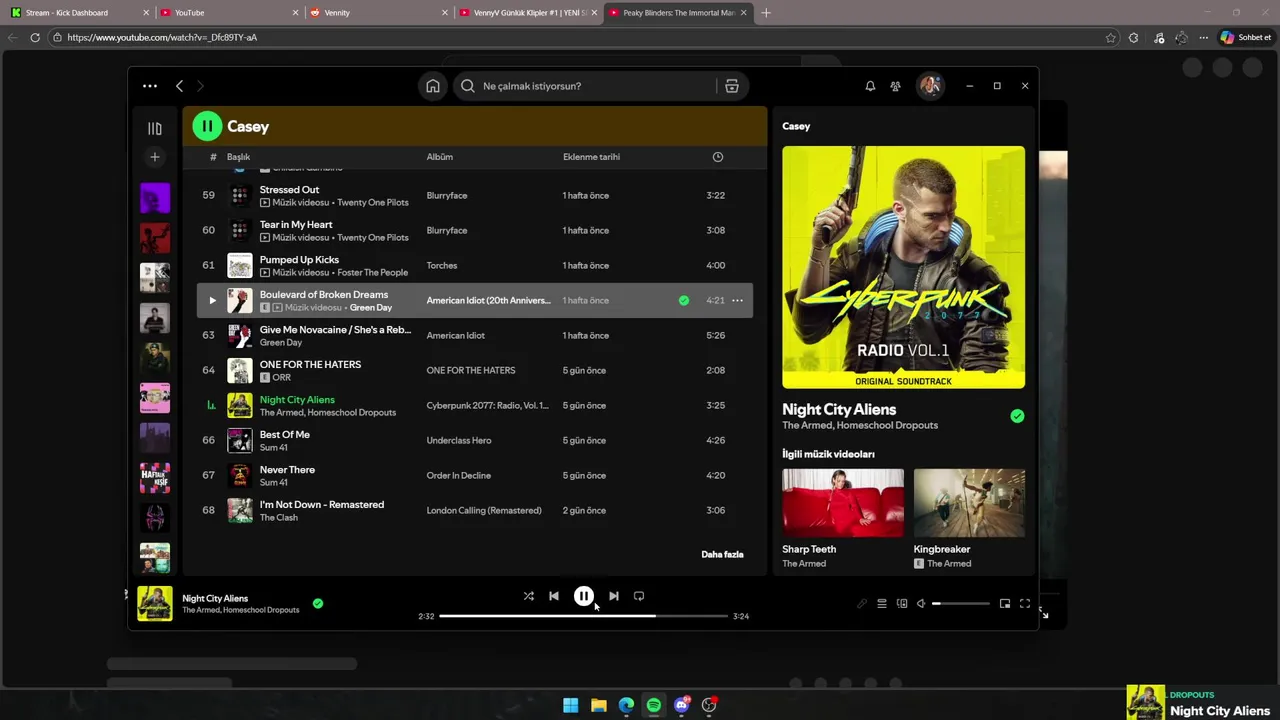Open London Calling (Remastered) album link
This screenshot has width=1280, height=720.
(x=484, y=510)
